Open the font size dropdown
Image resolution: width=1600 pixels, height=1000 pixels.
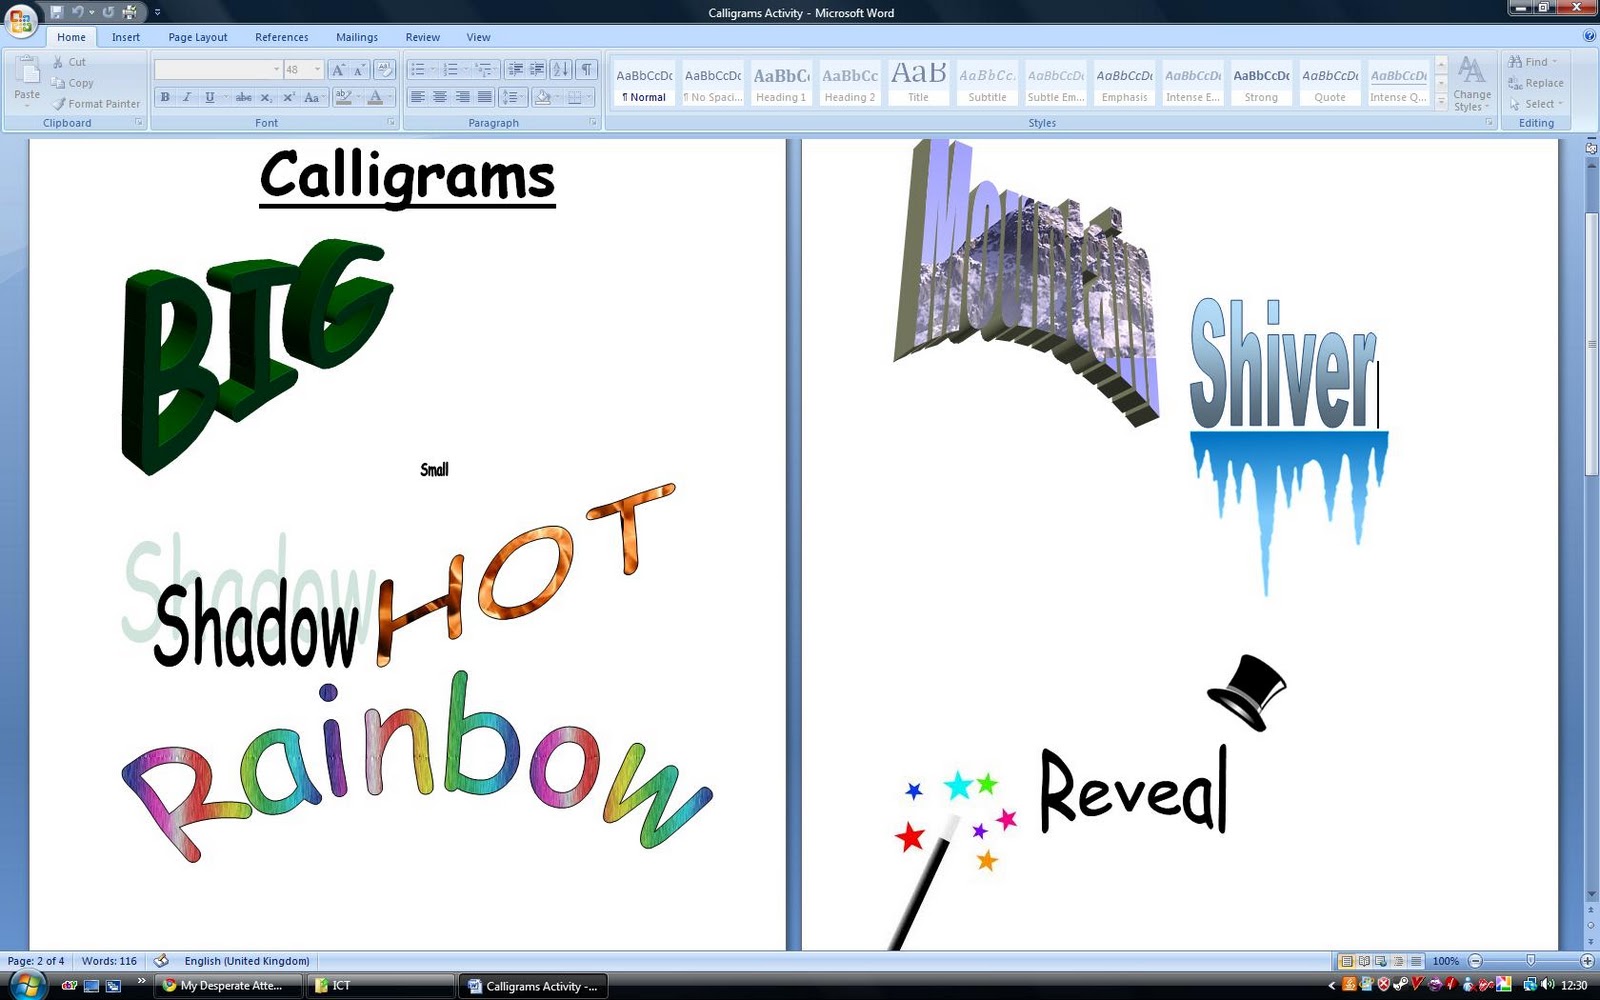tap(316, 69)
